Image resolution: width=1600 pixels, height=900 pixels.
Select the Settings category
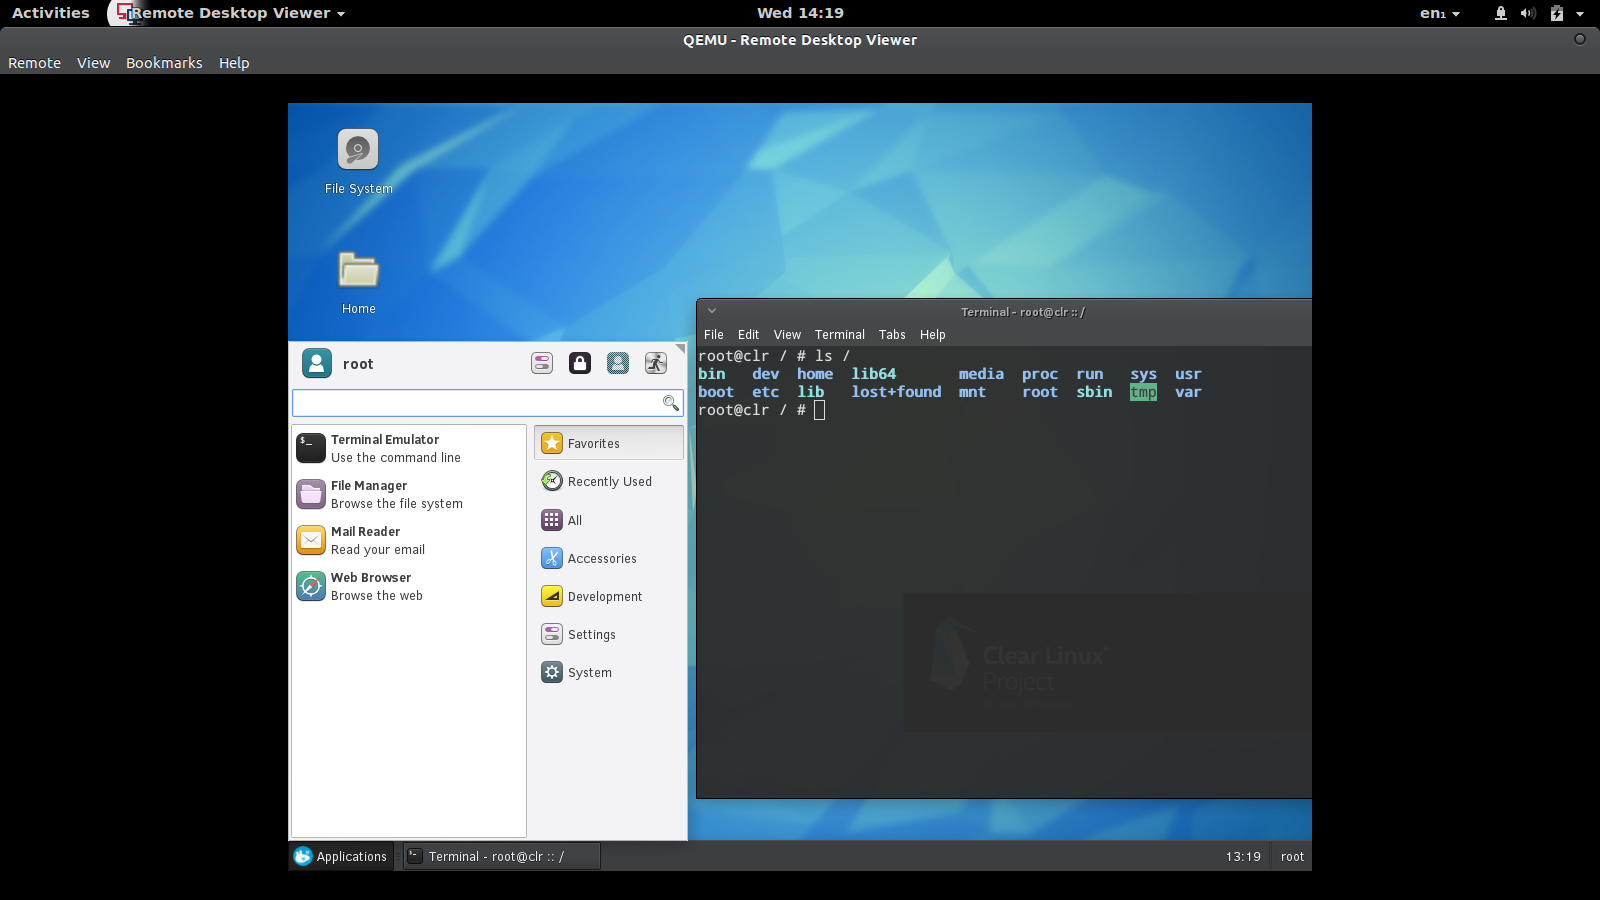[x=609, y=634]
